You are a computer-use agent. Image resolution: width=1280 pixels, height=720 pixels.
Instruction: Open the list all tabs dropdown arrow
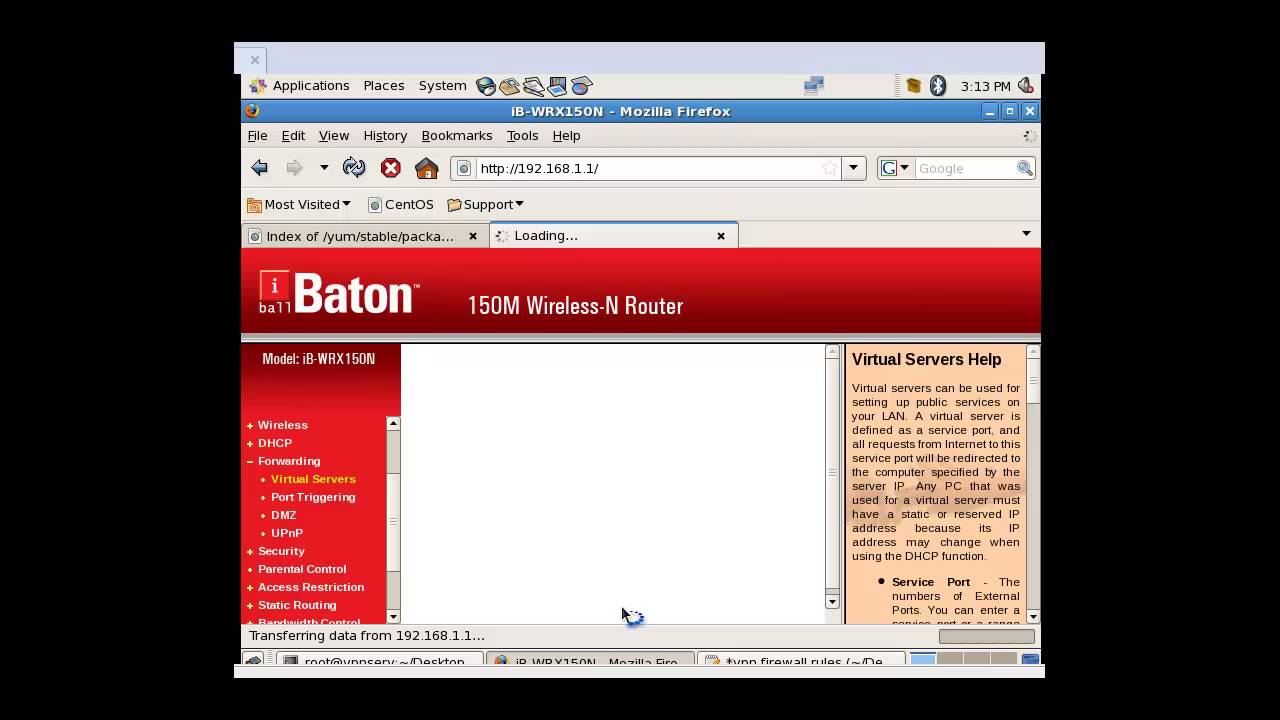click(1026, 234)
